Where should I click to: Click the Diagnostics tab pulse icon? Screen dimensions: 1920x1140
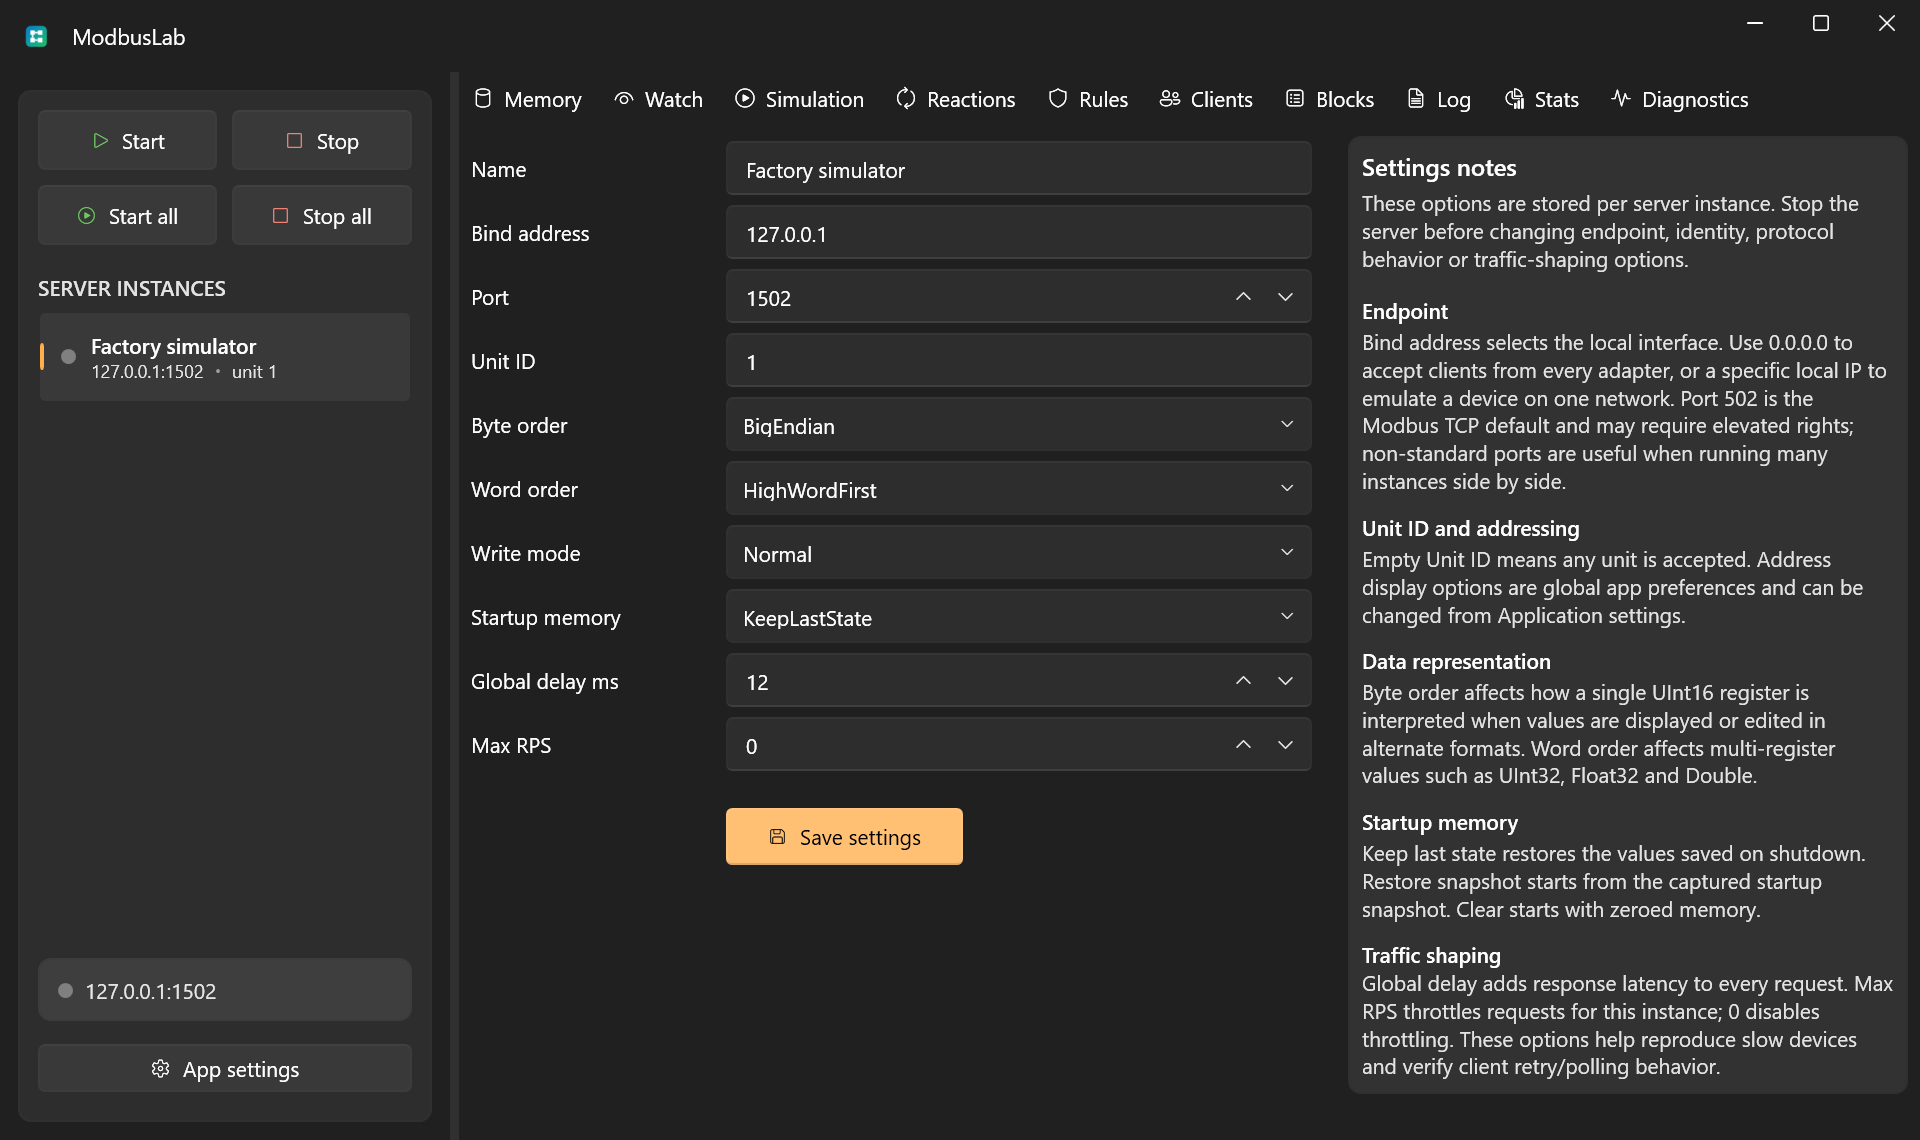1621,98
